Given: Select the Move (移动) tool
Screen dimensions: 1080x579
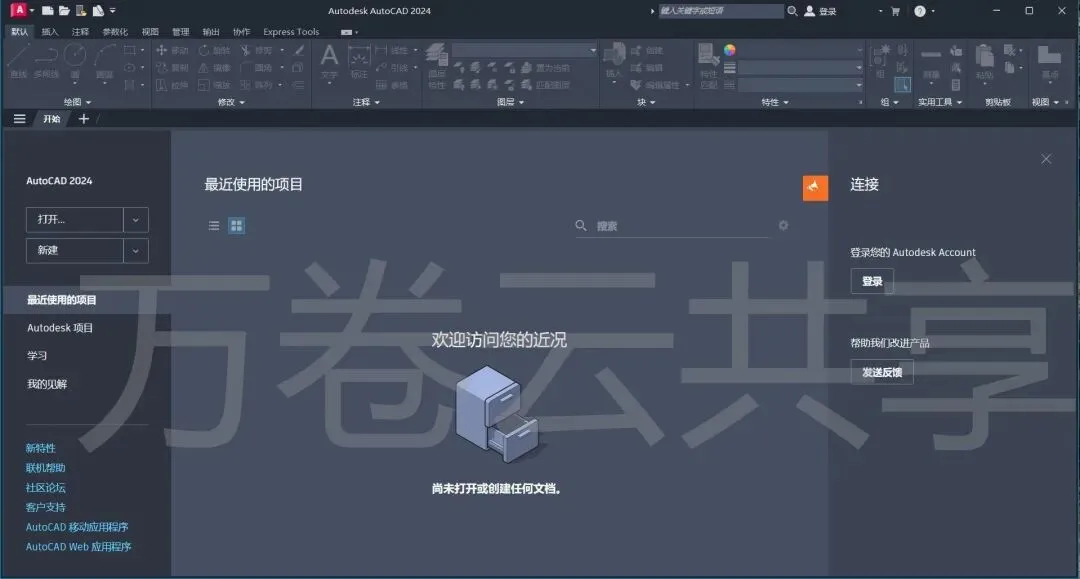Looking at the screenshot, I should [172, 50].
